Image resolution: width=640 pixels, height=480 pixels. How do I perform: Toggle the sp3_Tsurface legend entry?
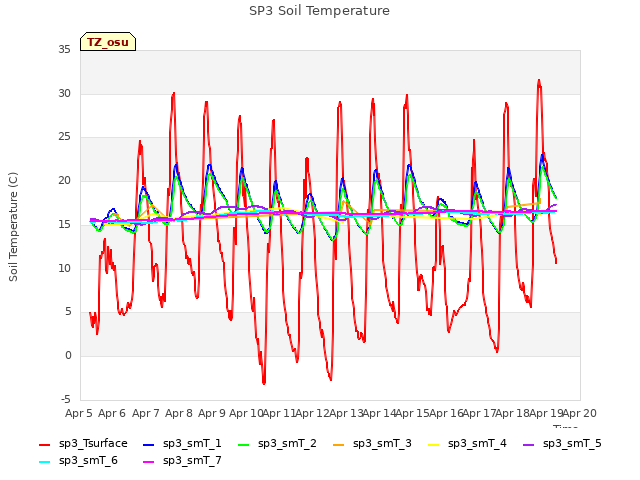(83, 443)
